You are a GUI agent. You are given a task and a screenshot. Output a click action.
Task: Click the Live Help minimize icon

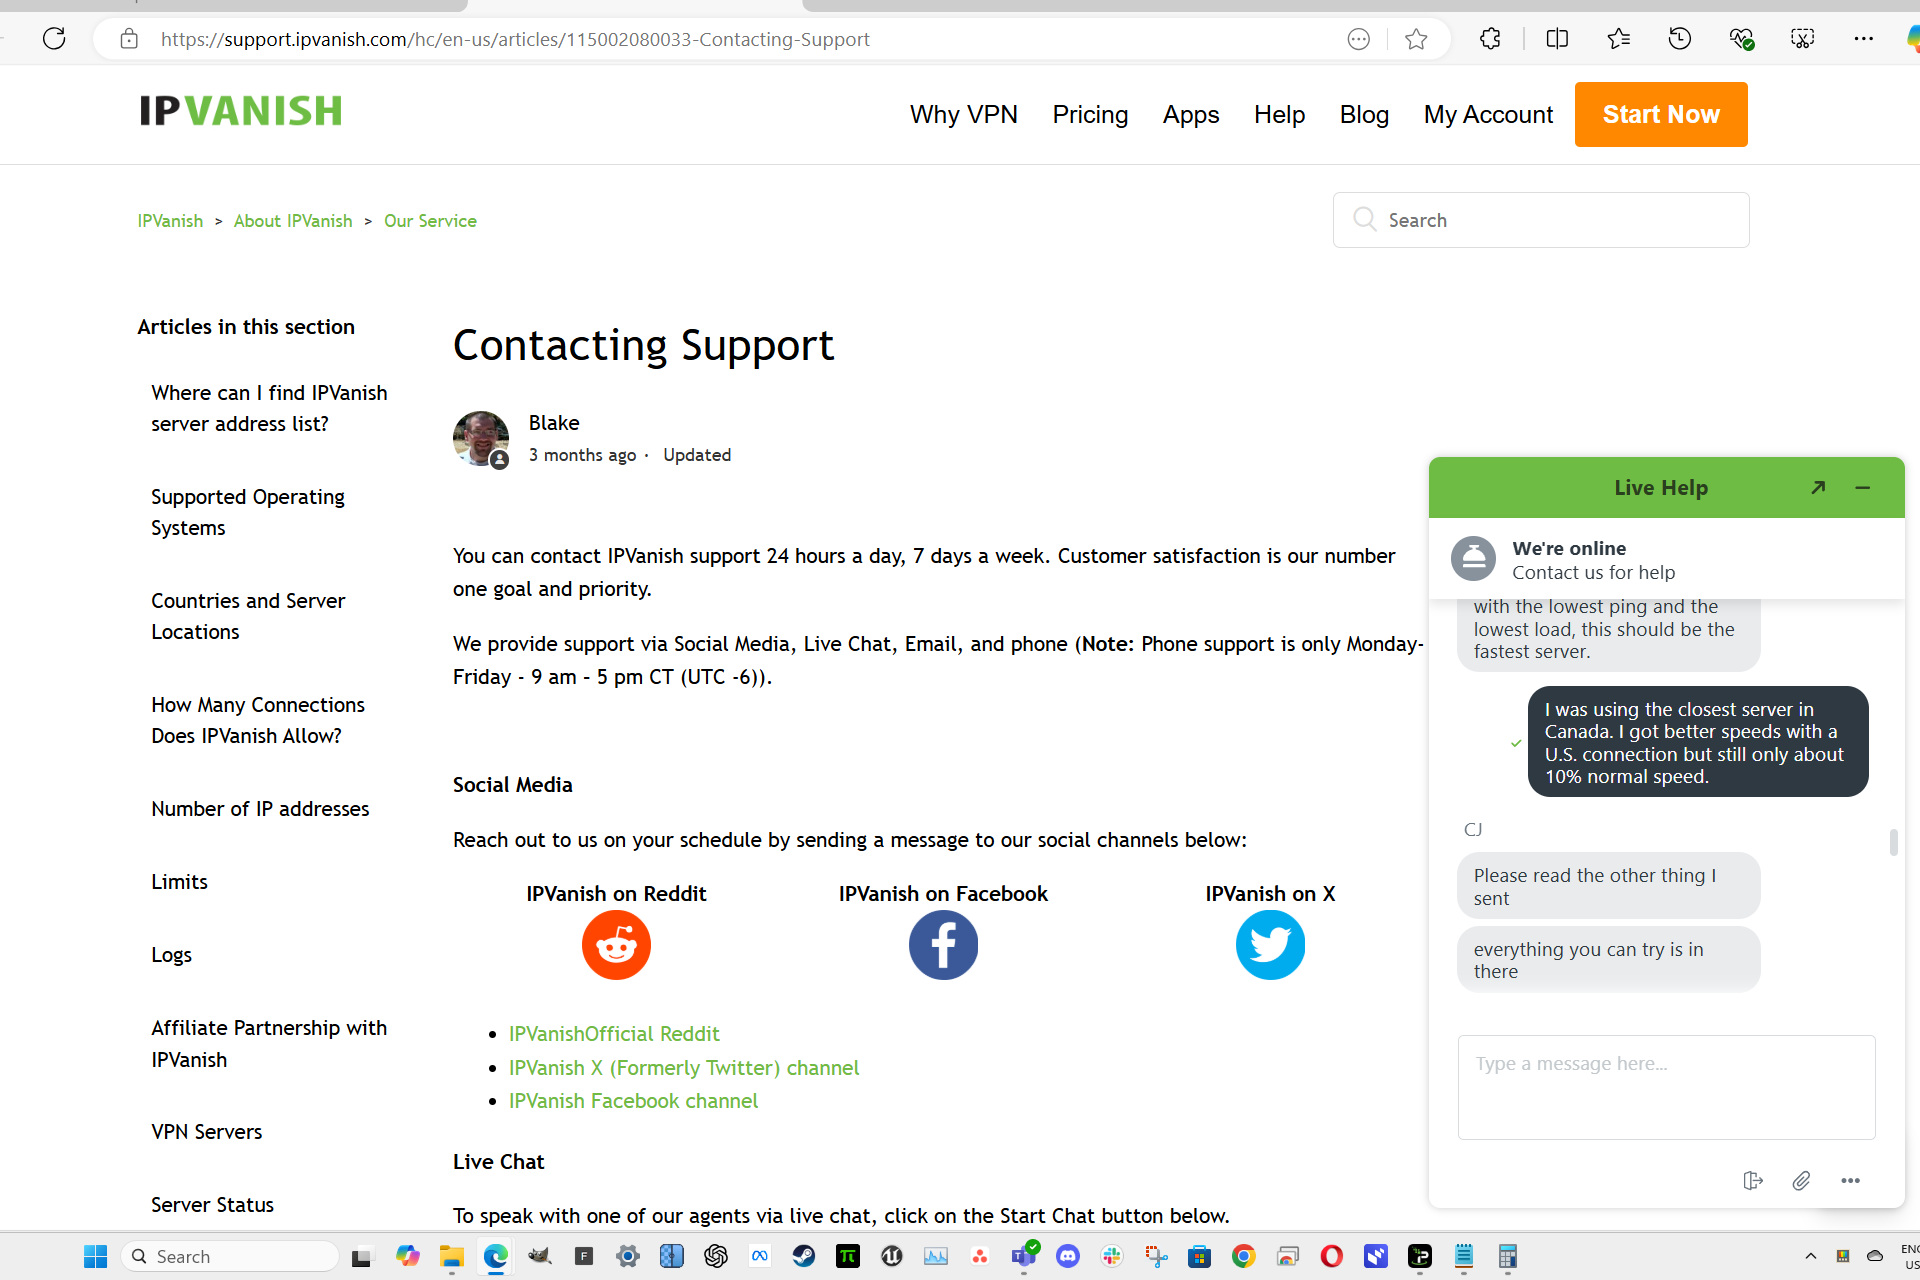[x=1863, y=486]
